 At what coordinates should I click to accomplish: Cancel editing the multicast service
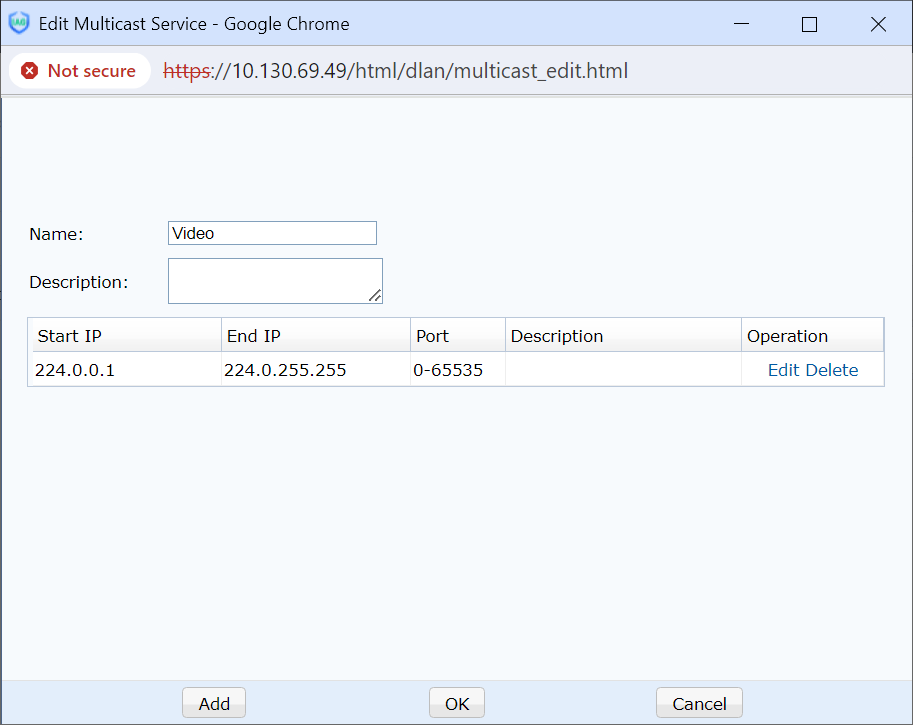coord(699,703)
